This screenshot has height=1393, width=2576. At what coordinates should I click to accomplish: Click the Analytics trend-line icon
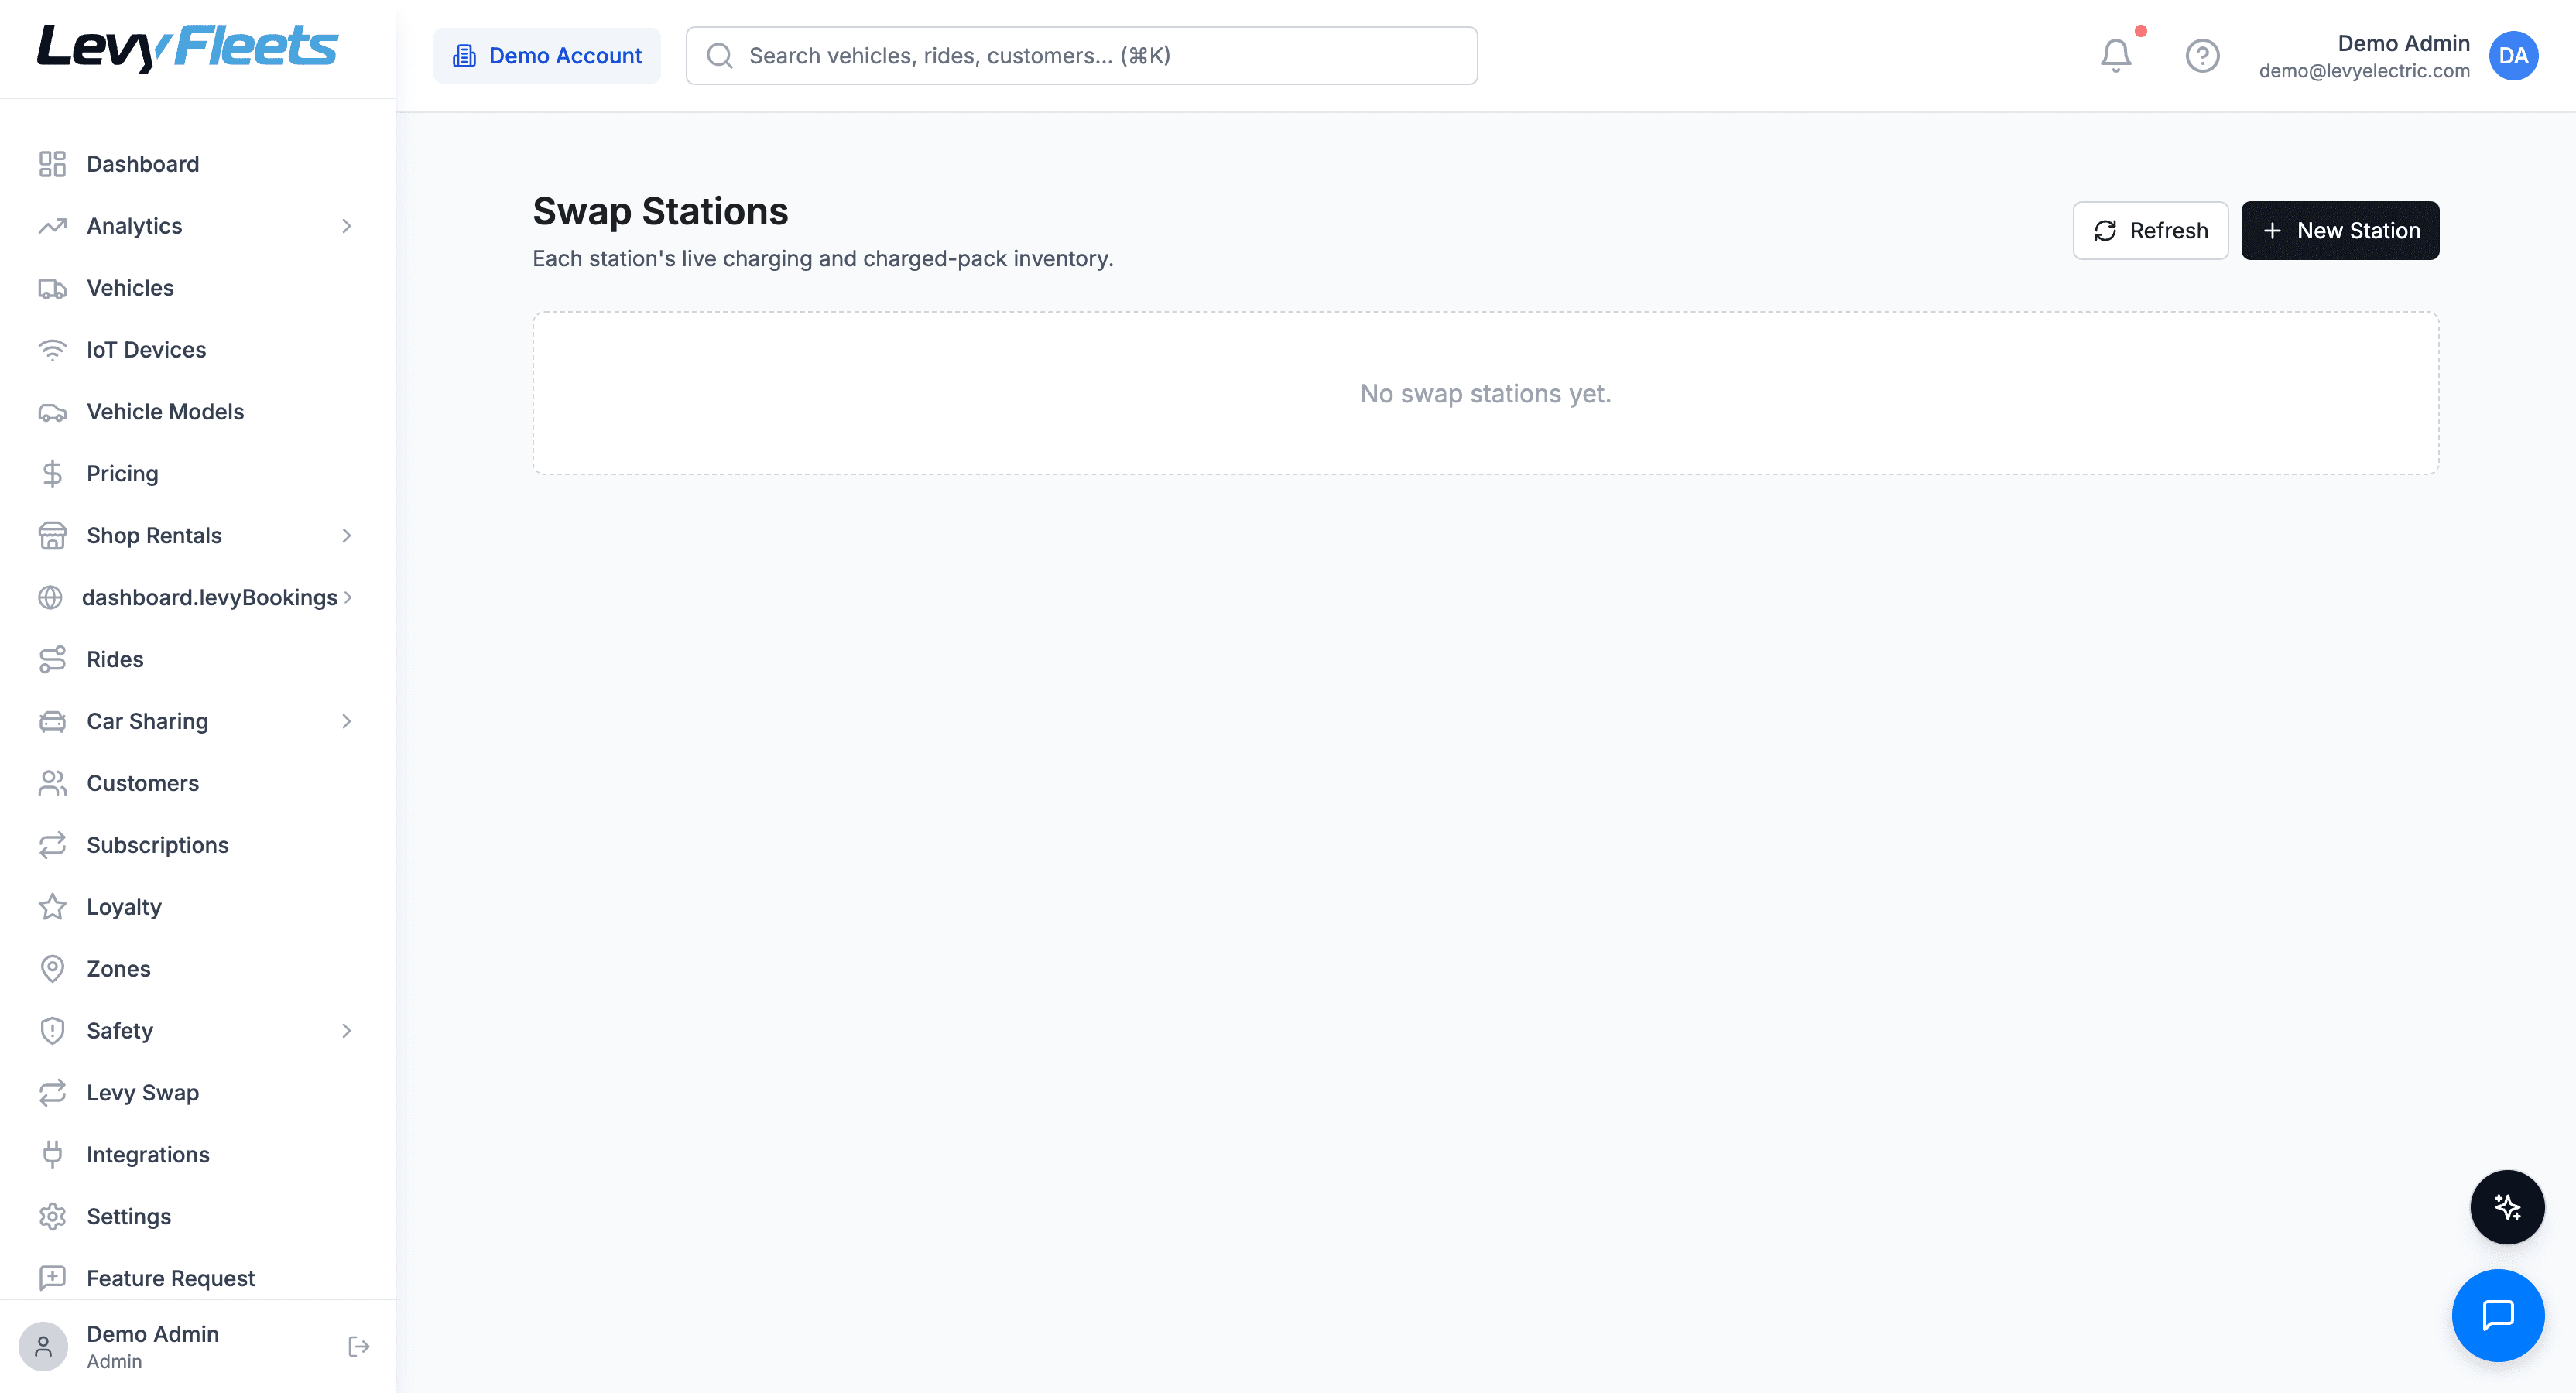click(52, 226)
